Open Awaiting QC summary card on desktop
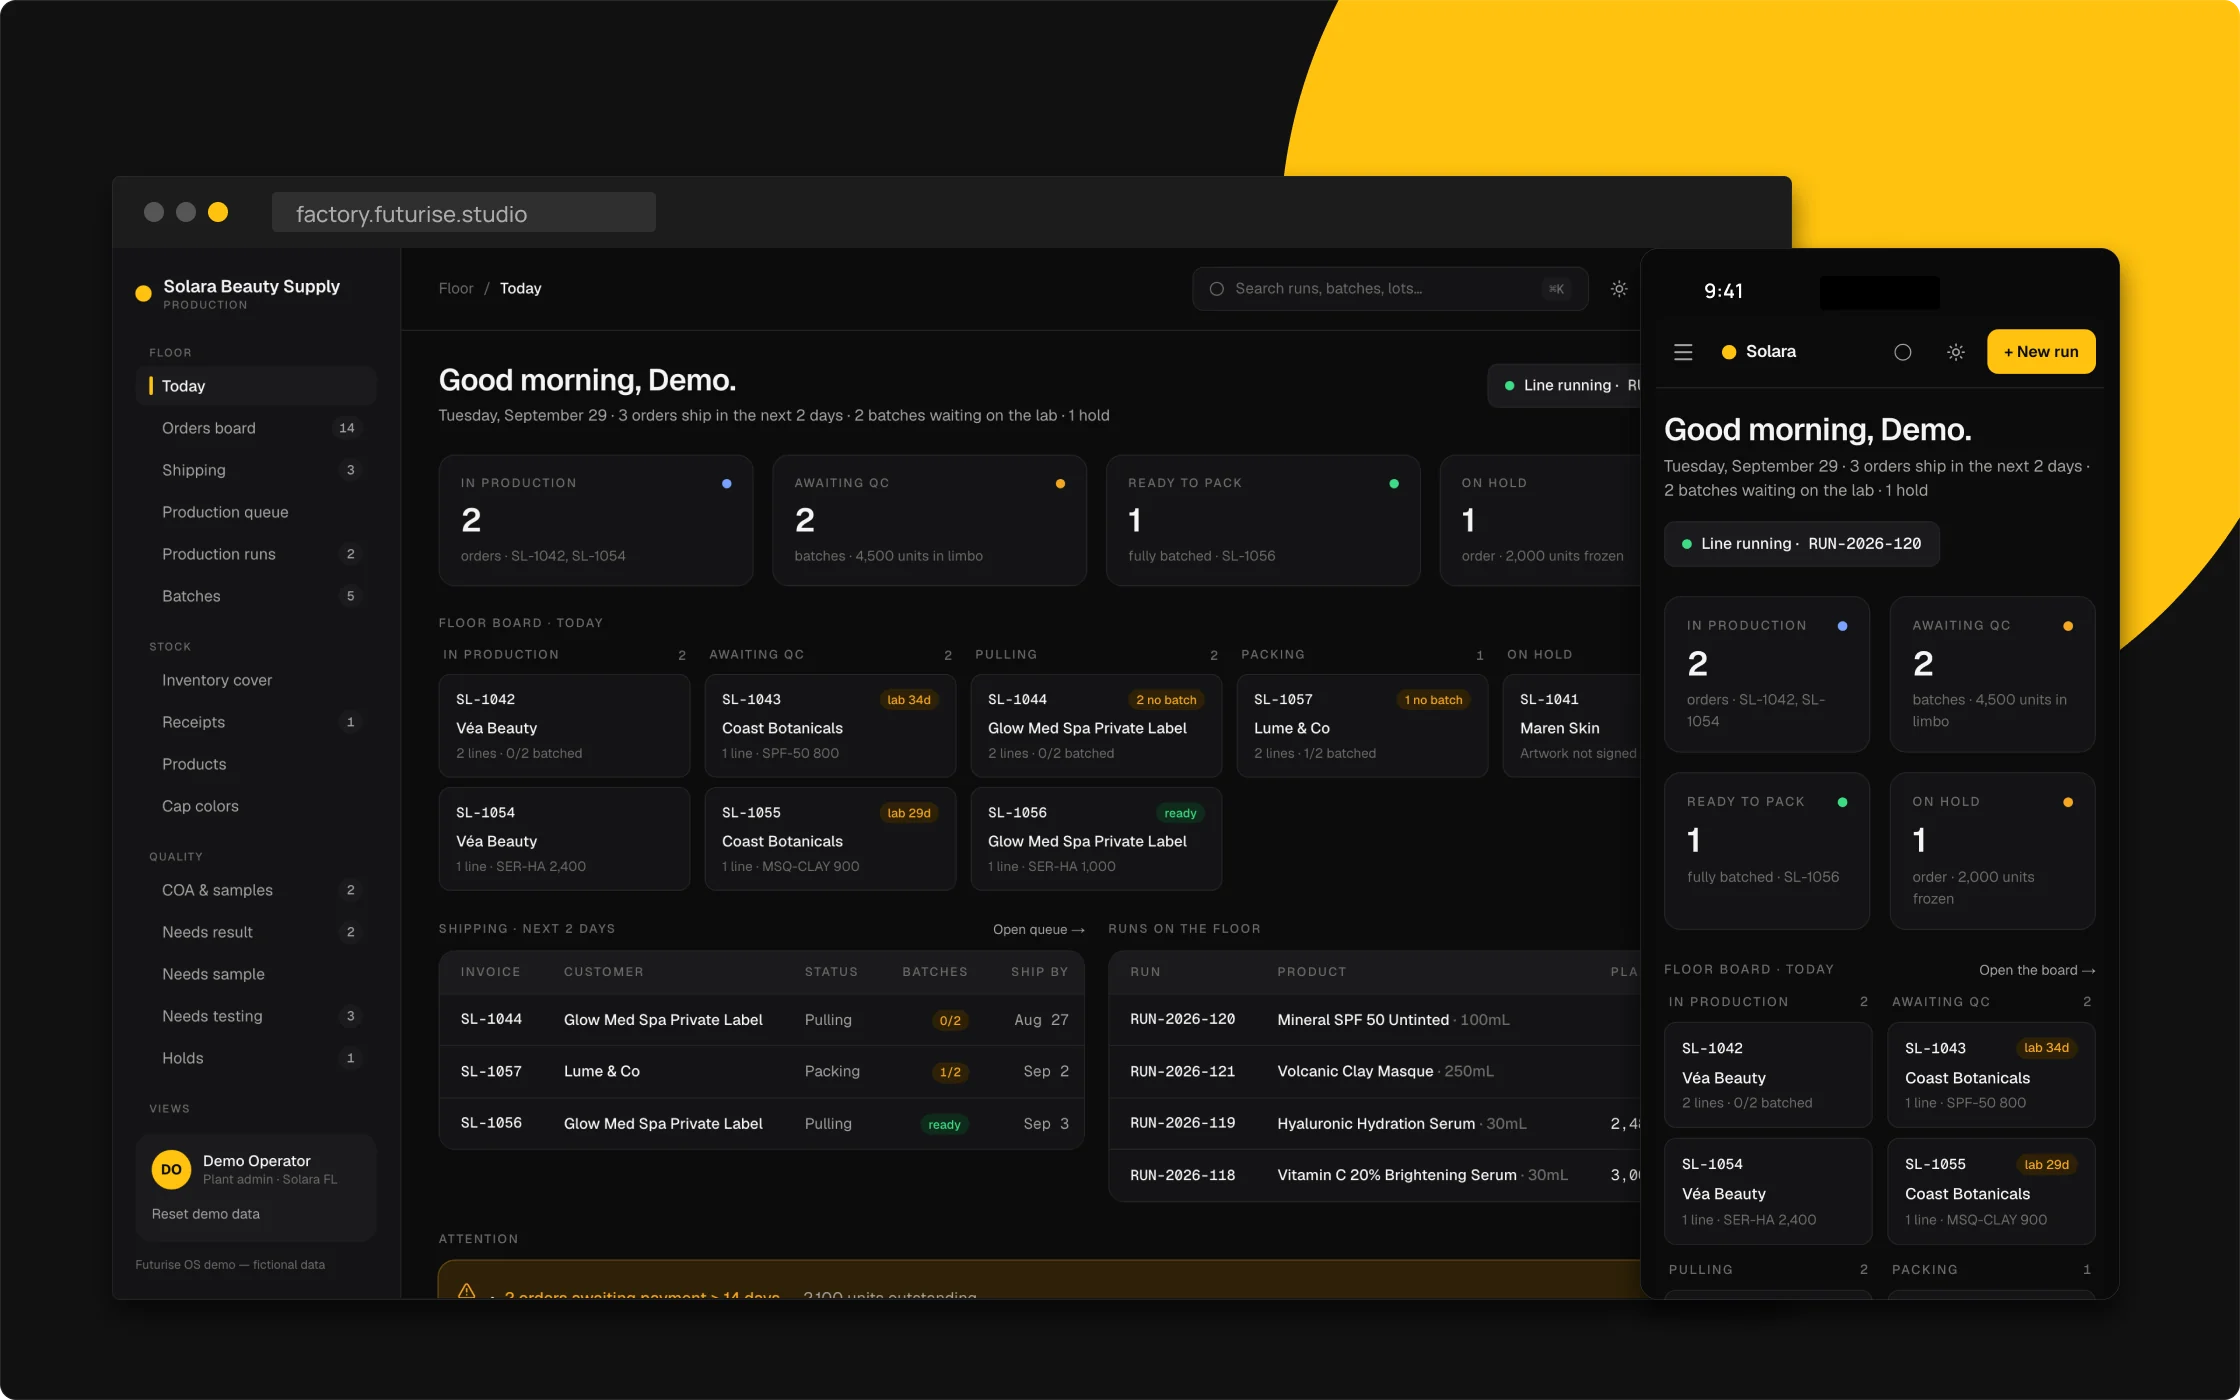 click(x=929, y=521)
